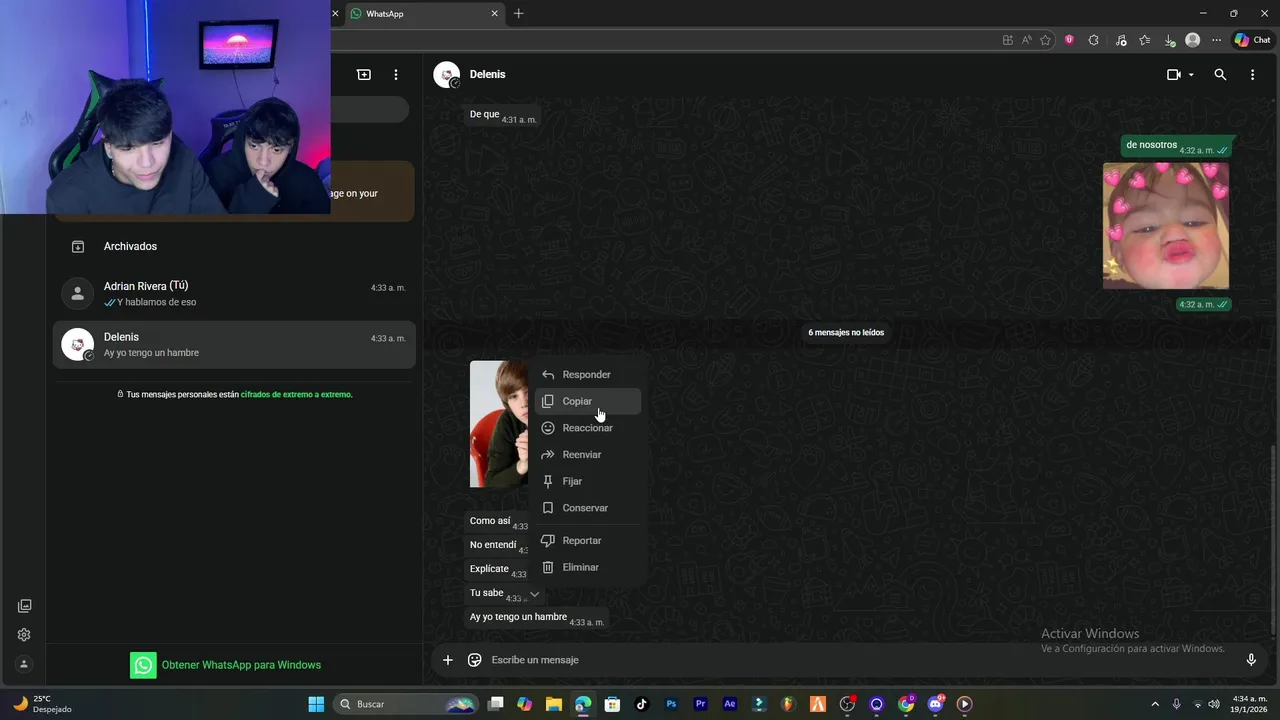The height and width of the screenshot is (720, 1280).
Task: Open WhatsApp settings gear
Action: [24, 635]
